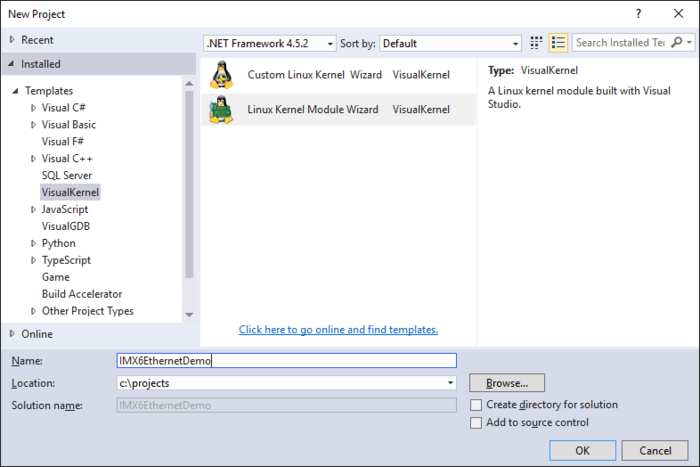Switch to medium icons list view
Screen dimensions: 700x467
[x=558, y=43]
